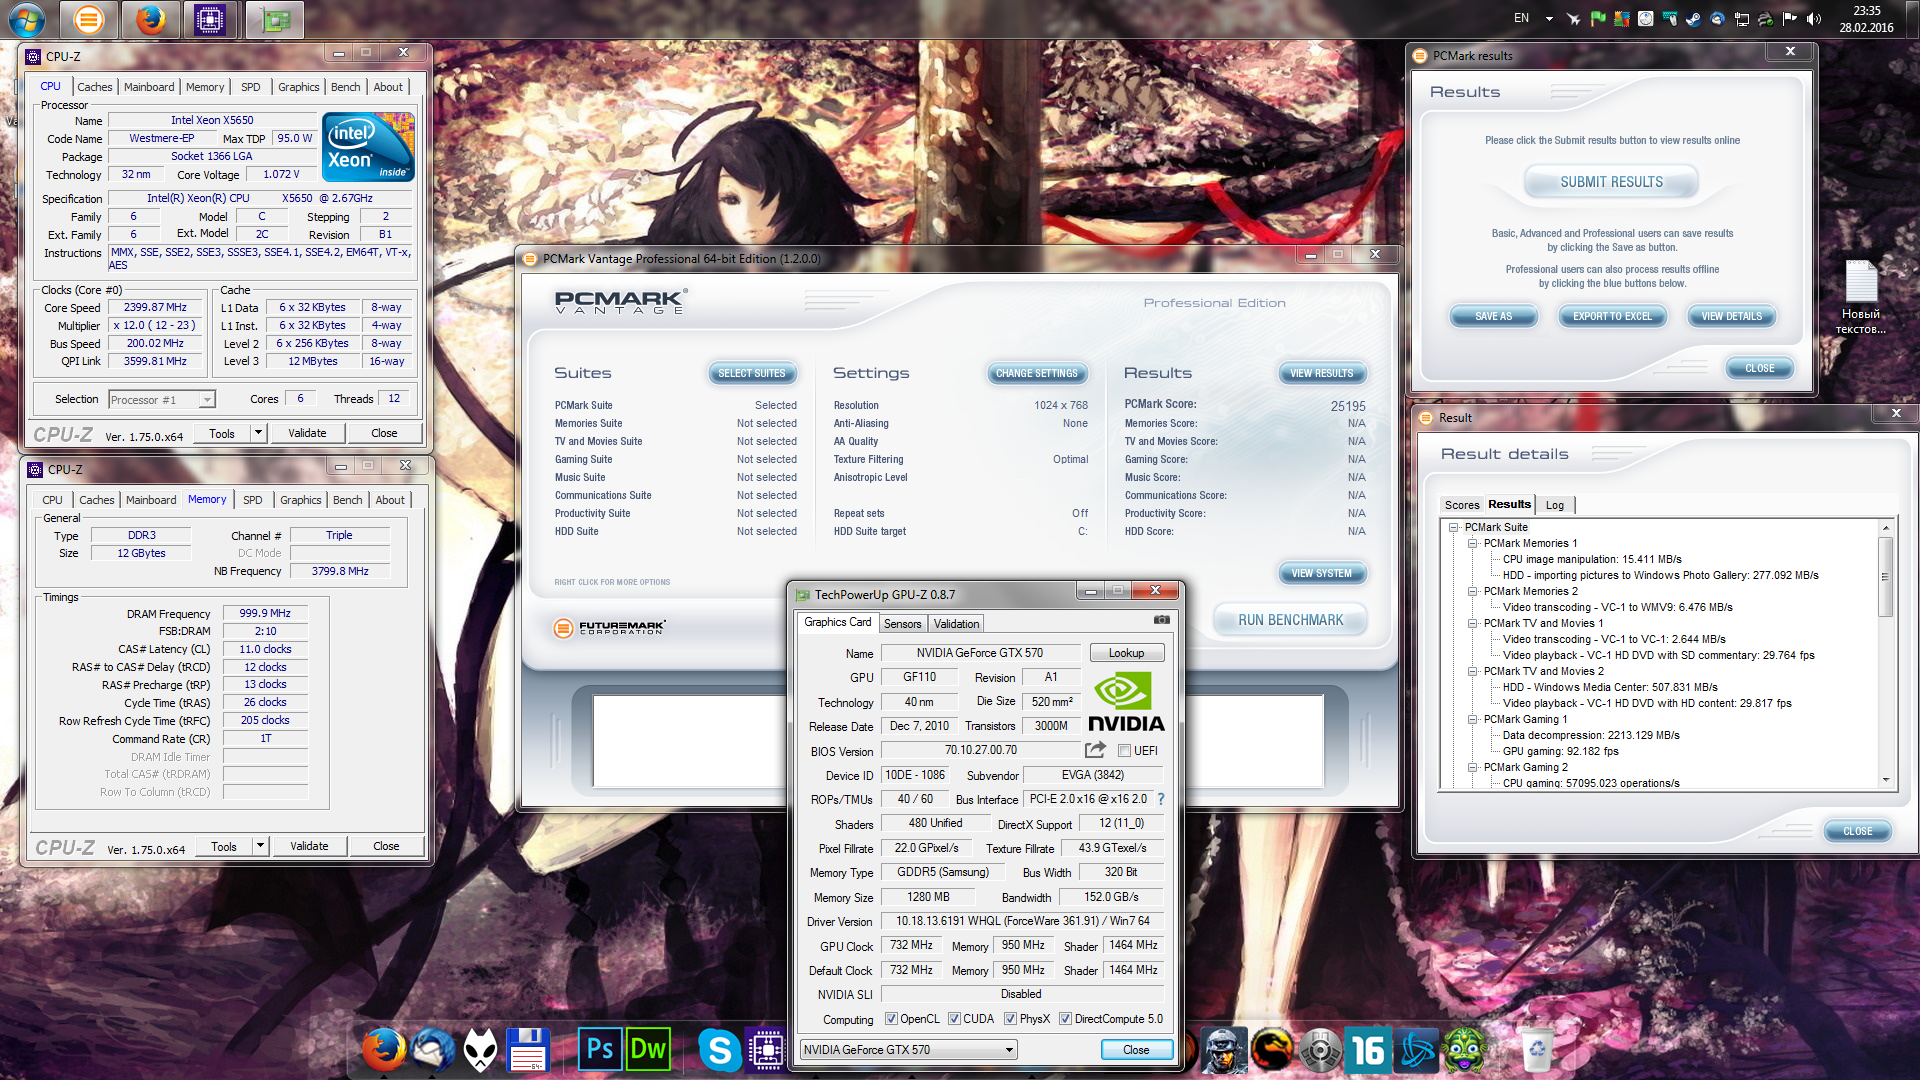
Task: Collapse the PCMark Memories 1 node
Action: coord(1472,543)
